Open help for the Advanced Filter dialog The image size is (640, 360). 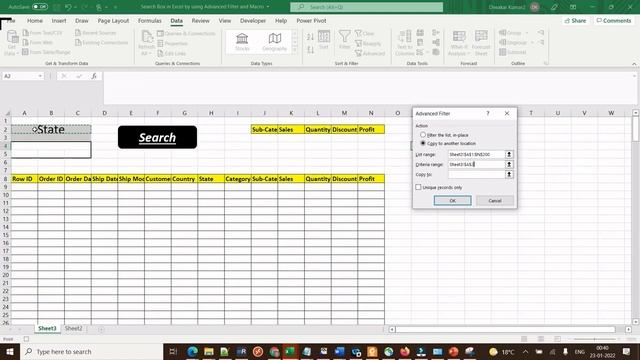click(488, 113)
